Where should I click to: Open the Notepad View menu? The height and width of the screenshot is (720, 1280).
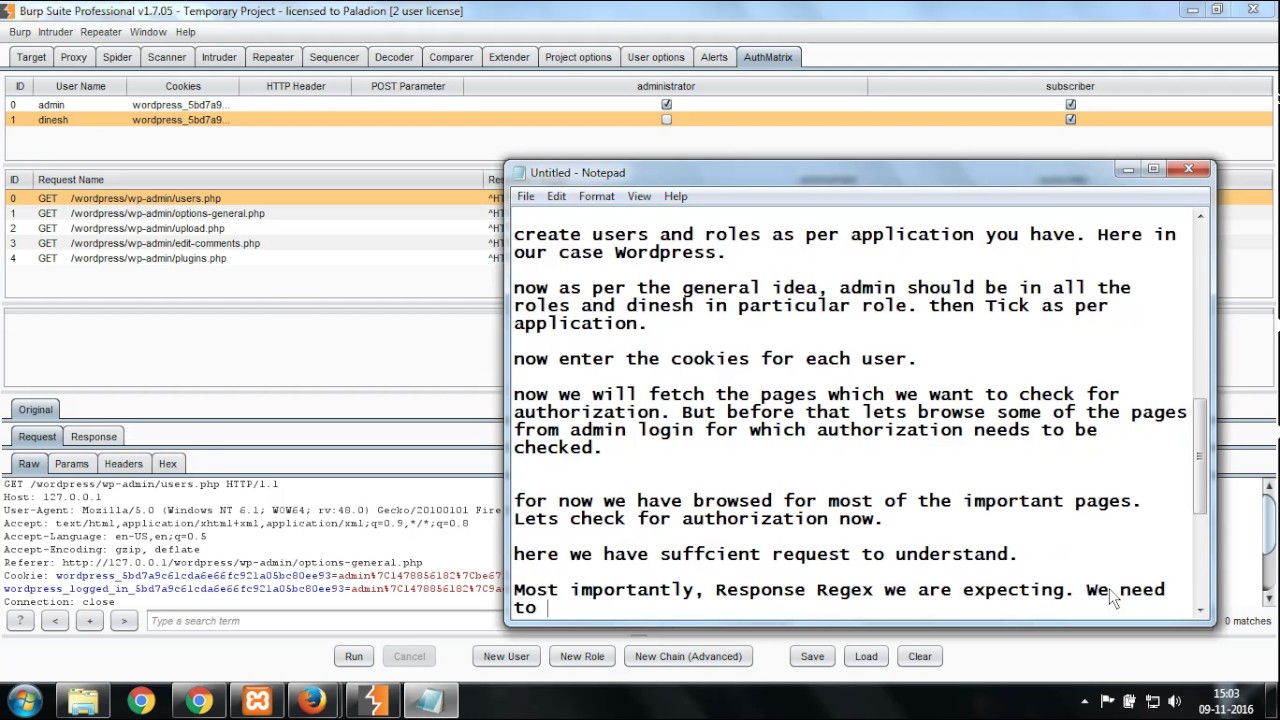pos(639,197)
